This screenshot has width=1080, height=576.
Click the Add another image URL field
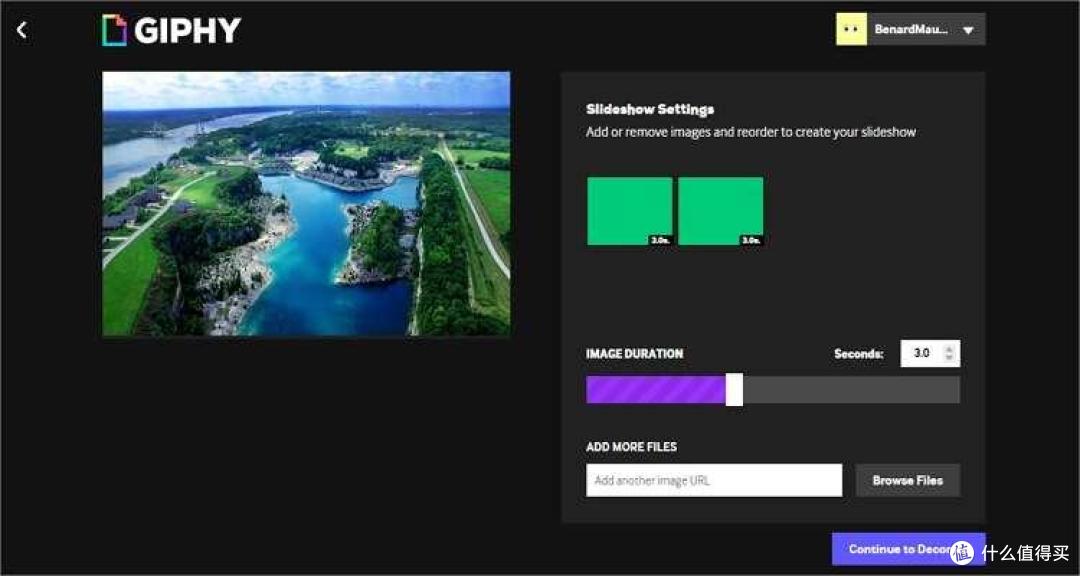[714, 480]
